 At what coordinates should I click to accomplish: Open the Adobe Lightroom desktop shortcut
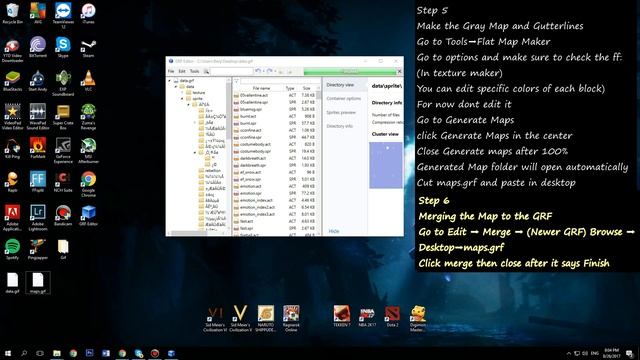(38, 218)
